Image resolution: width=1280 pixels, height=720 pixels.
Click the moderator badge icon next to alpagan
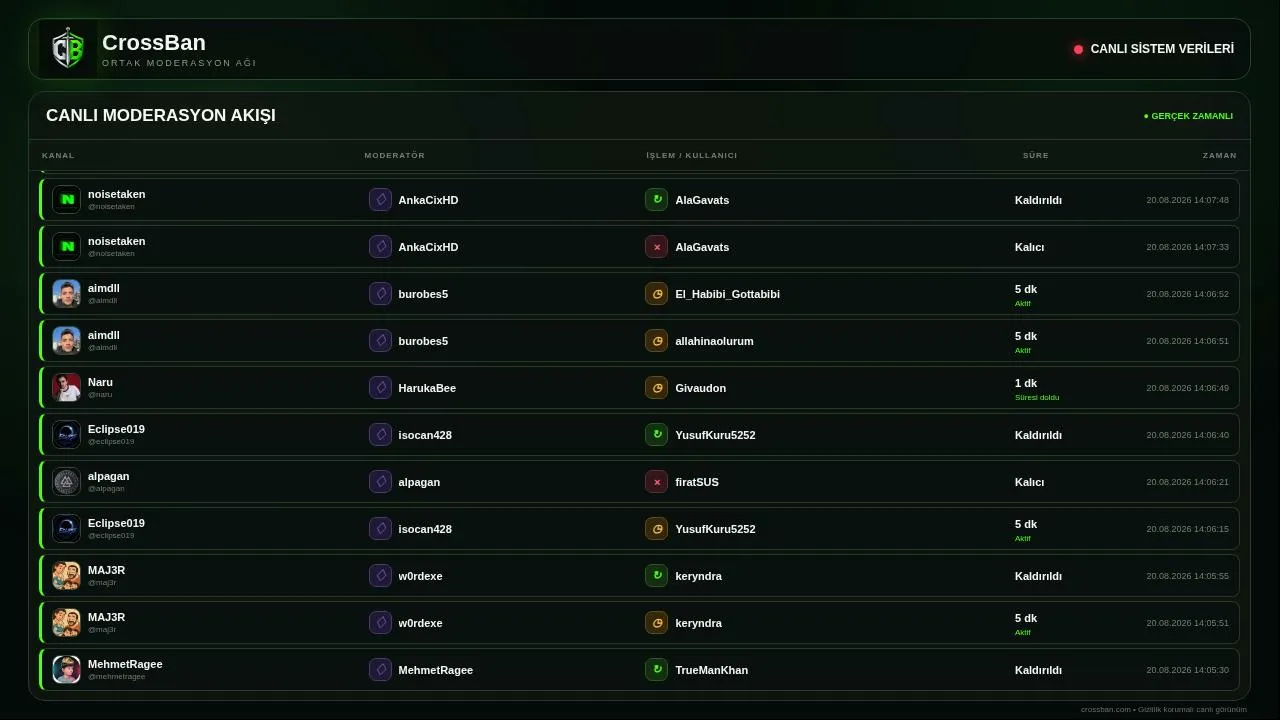click(380, 482)
